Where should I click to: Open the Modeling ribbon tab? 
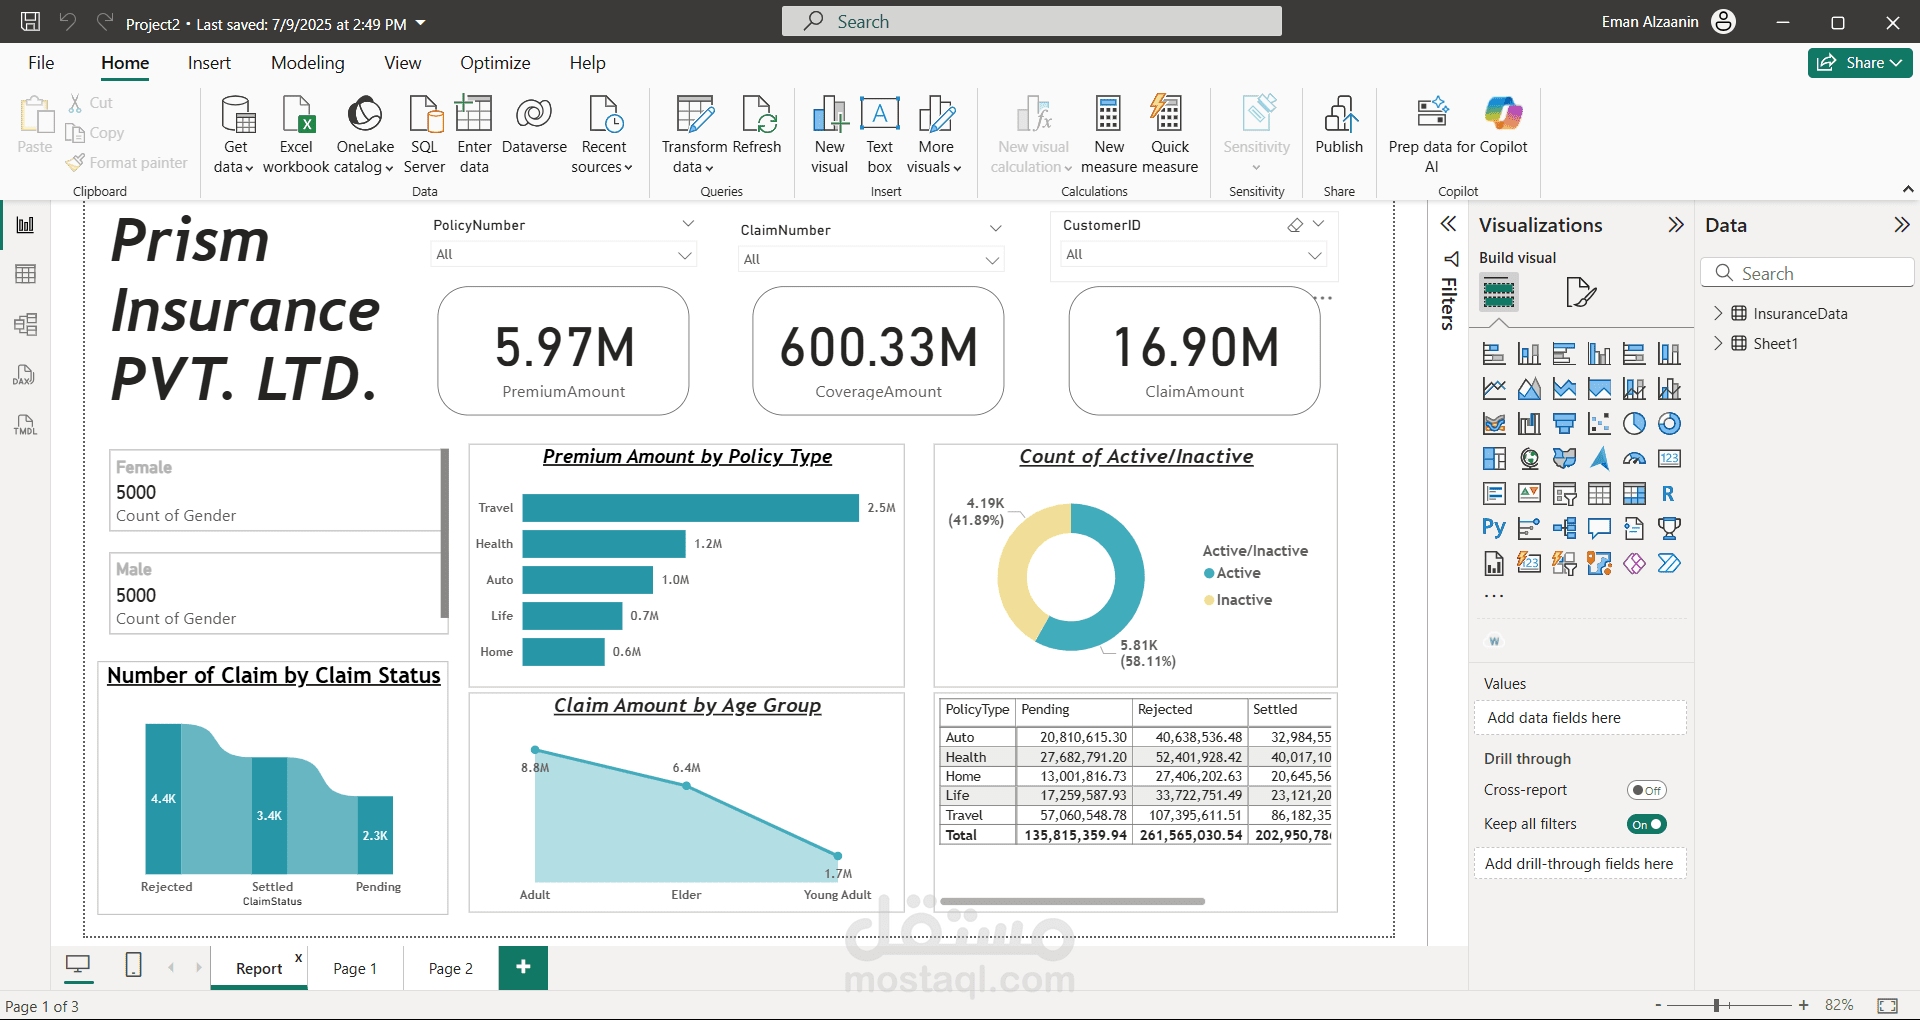(307, 63)
